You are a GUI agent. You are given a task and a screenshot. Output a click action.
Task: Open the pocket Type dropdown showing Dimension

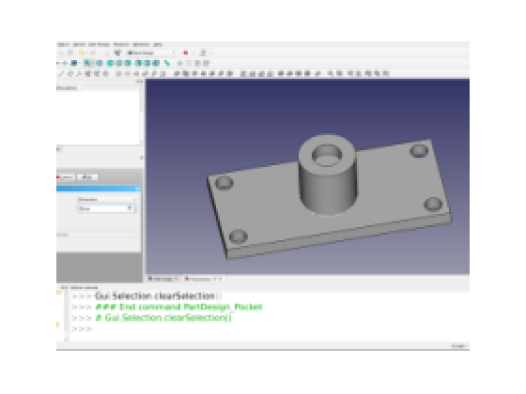(107, 200)
